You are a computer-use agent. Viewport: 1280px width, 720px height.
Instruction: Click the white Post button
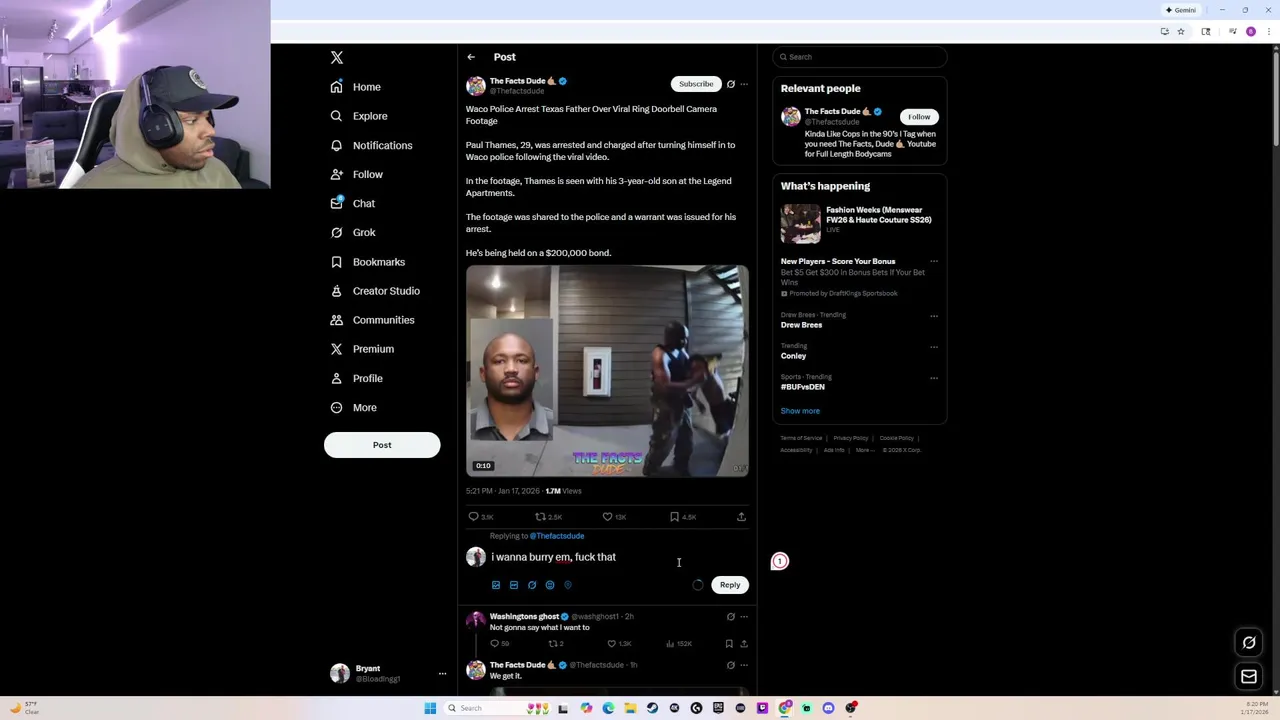[382, 445]
